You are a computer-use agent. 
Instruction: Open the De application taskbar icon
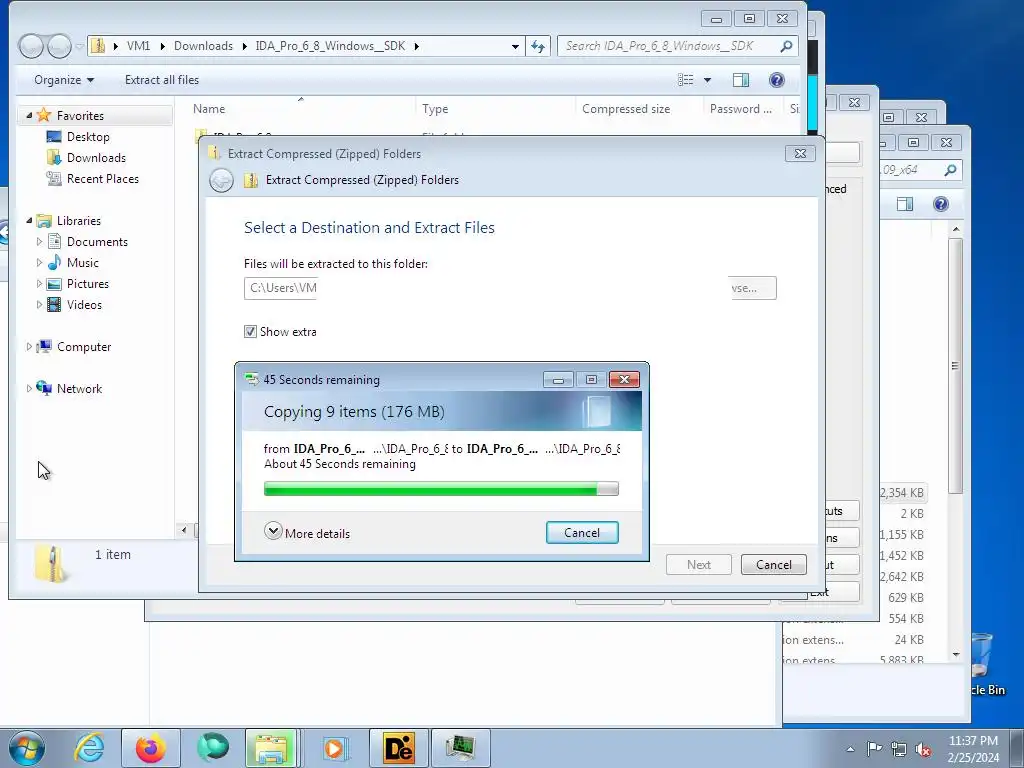[x=399, y=748]
